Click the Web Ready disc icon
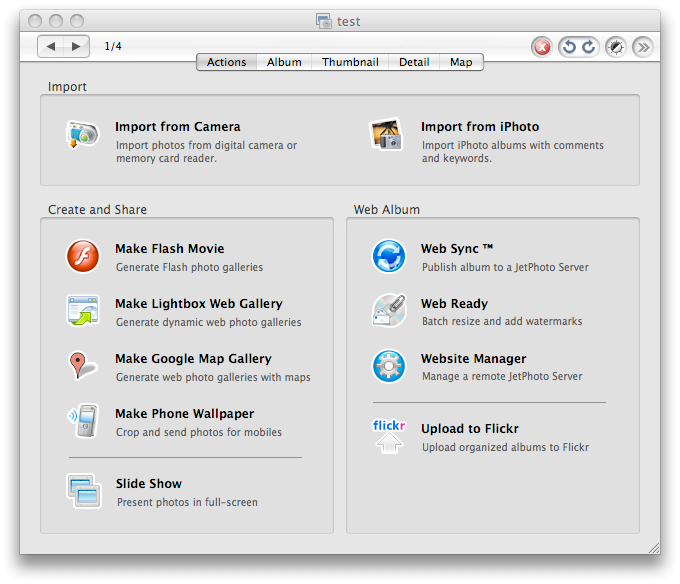Screen dimensions: 680x584 [389, 310]
